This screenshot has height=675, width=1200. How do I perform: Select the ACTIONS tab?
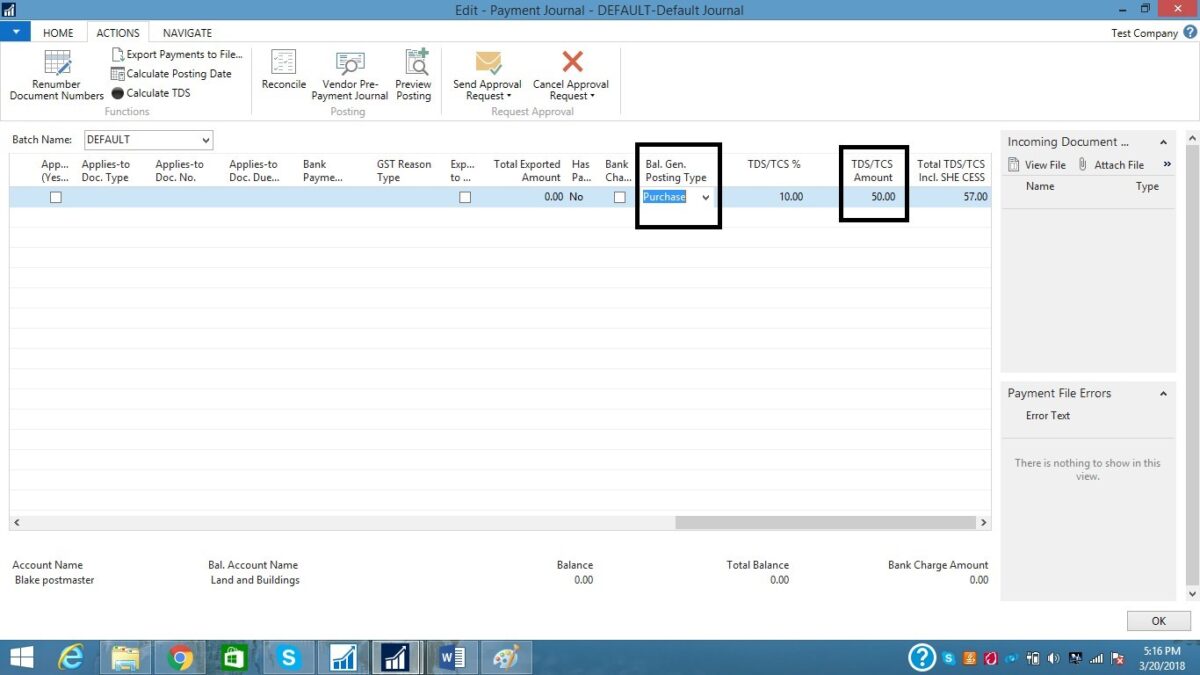(x=118, y=33)
